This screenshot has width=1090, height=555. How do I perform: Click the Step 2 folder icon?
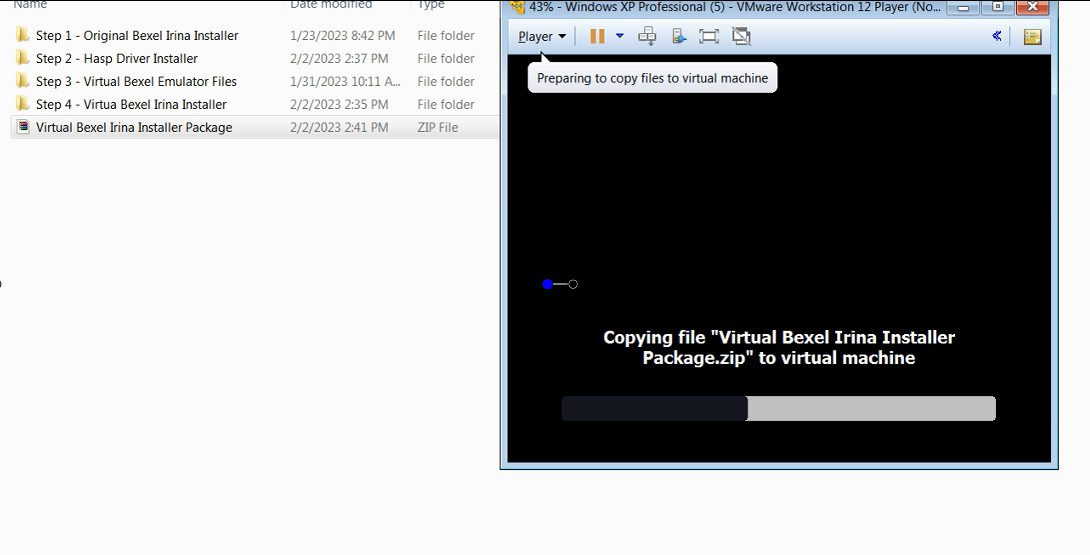23,58
